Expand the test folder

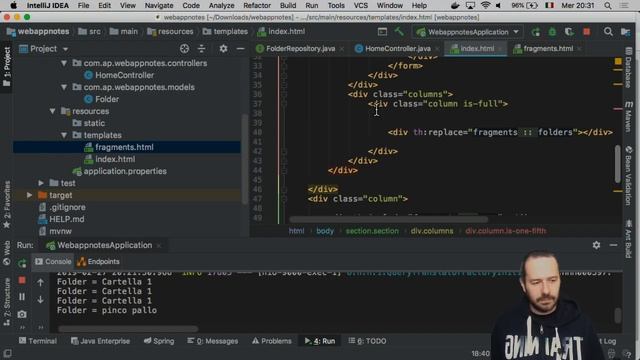[x=41, y=183]
